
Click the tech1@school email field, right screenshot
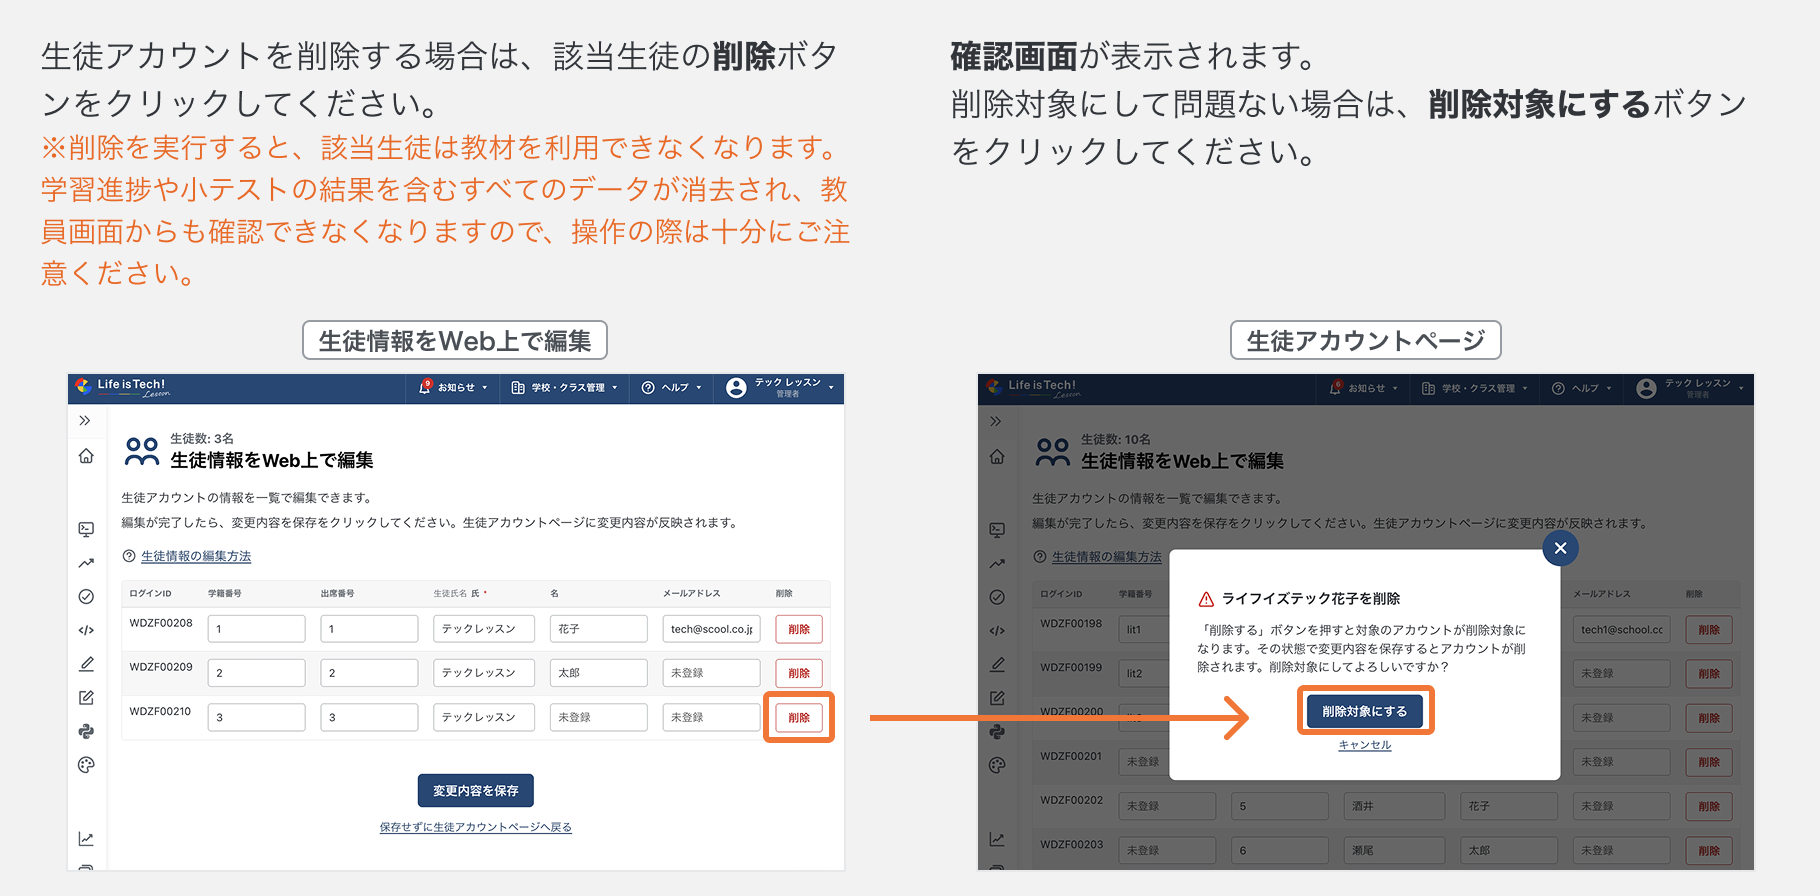tap(1621, 630)
